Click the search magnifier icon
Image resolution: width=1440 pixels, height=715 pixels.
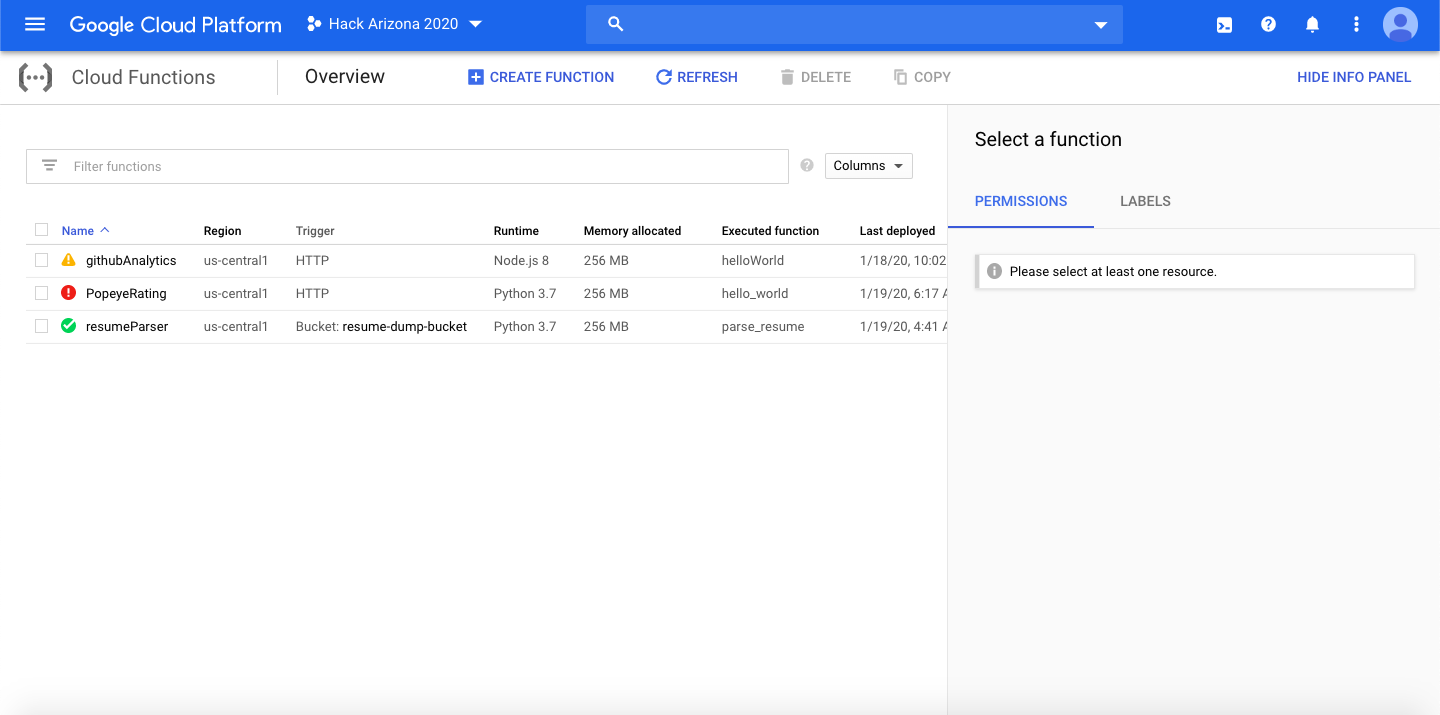616,24
